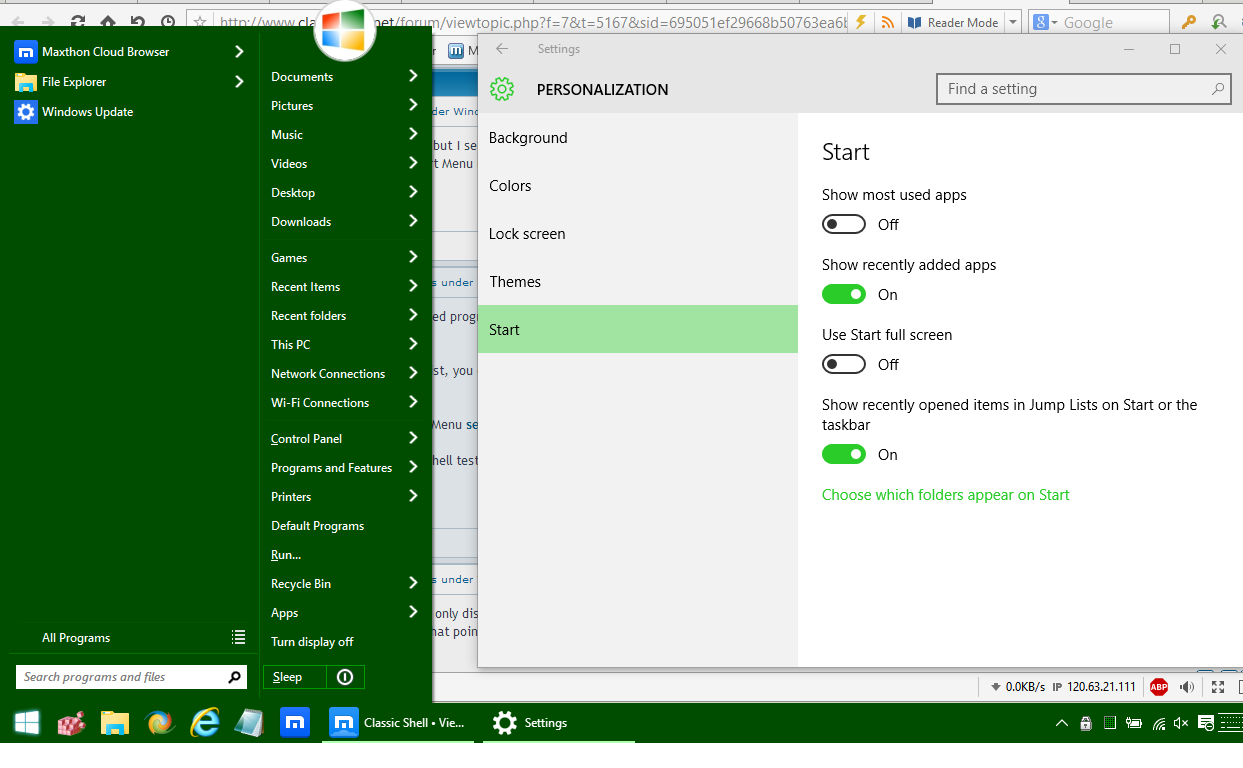Click the browser history clock icon

click(168, 22)
